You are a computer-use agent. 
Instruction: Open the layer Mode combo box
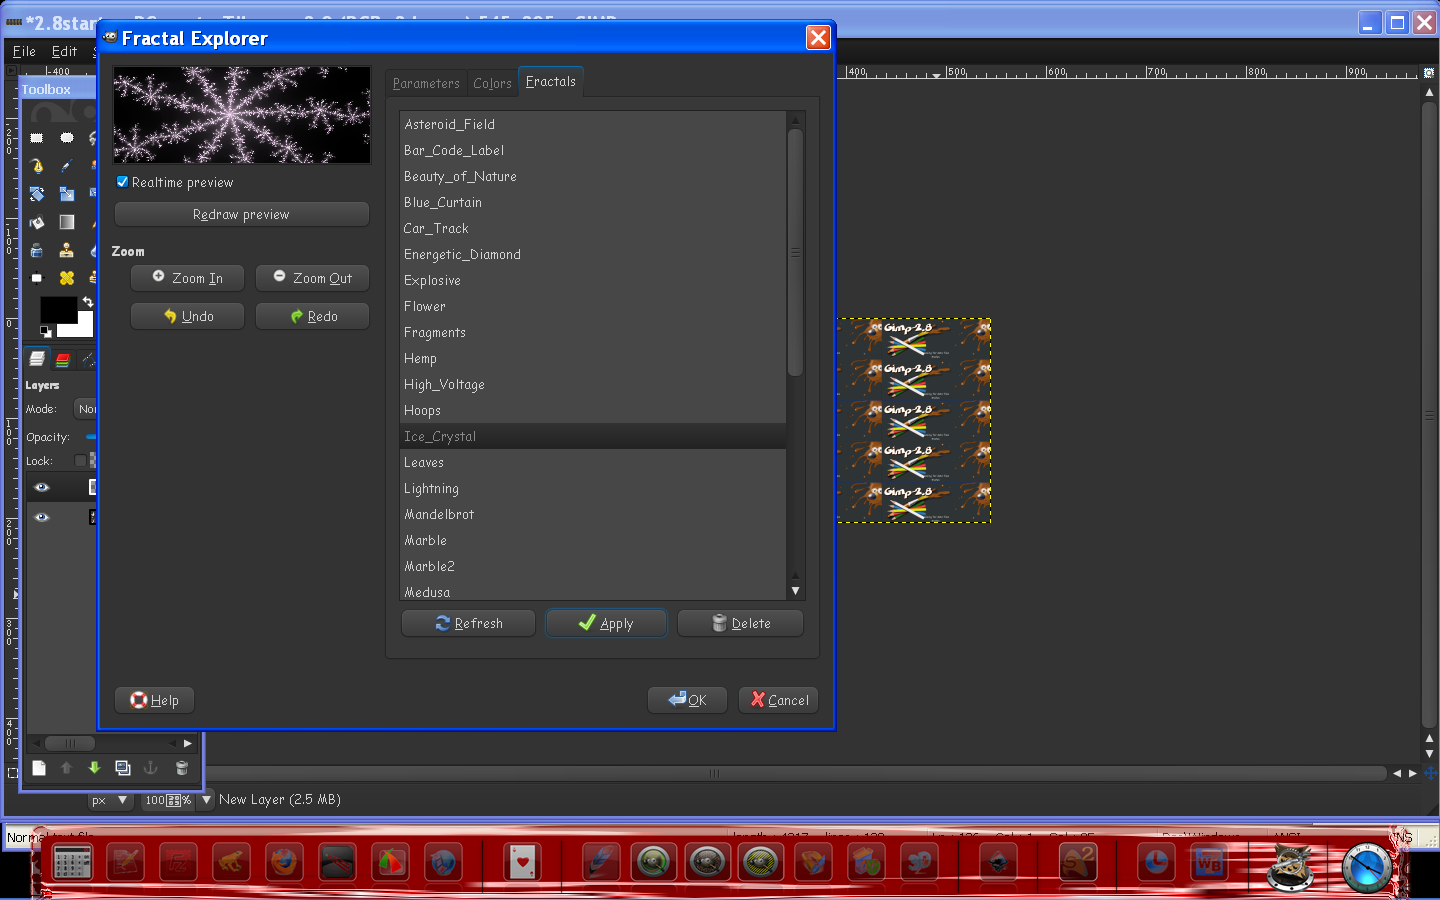coord(86,409)
